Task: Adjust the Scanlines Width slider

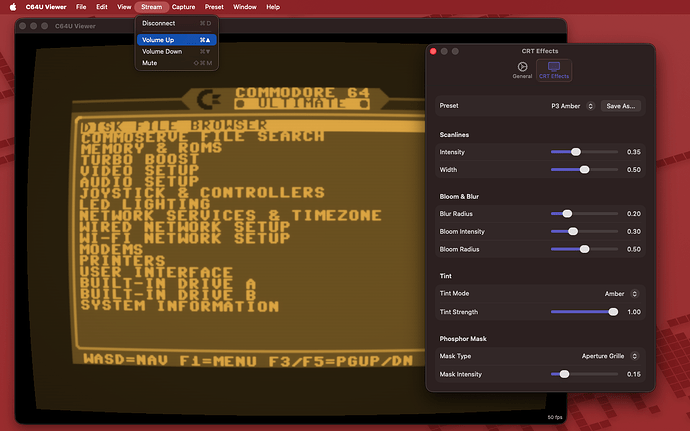Action: pos(584,169)
